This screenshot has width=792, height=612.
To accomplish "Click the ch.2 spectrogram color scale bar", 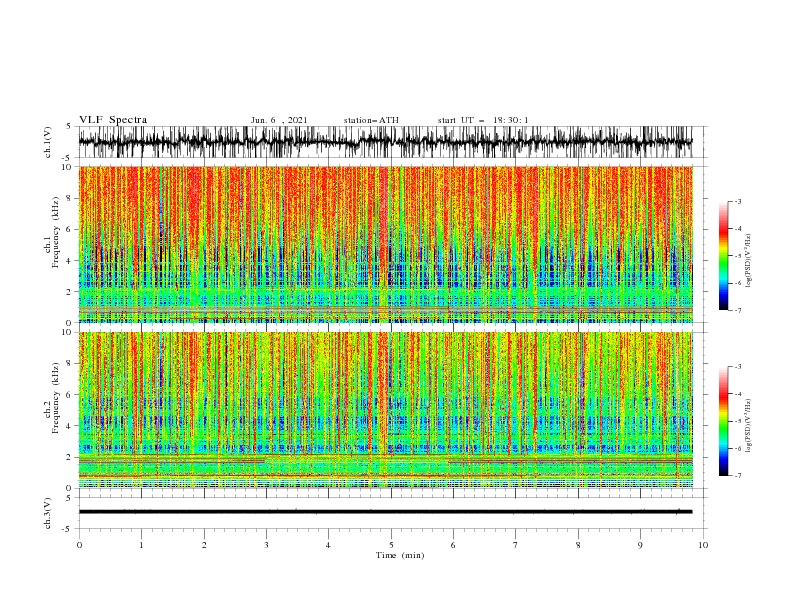I will 723,421.
